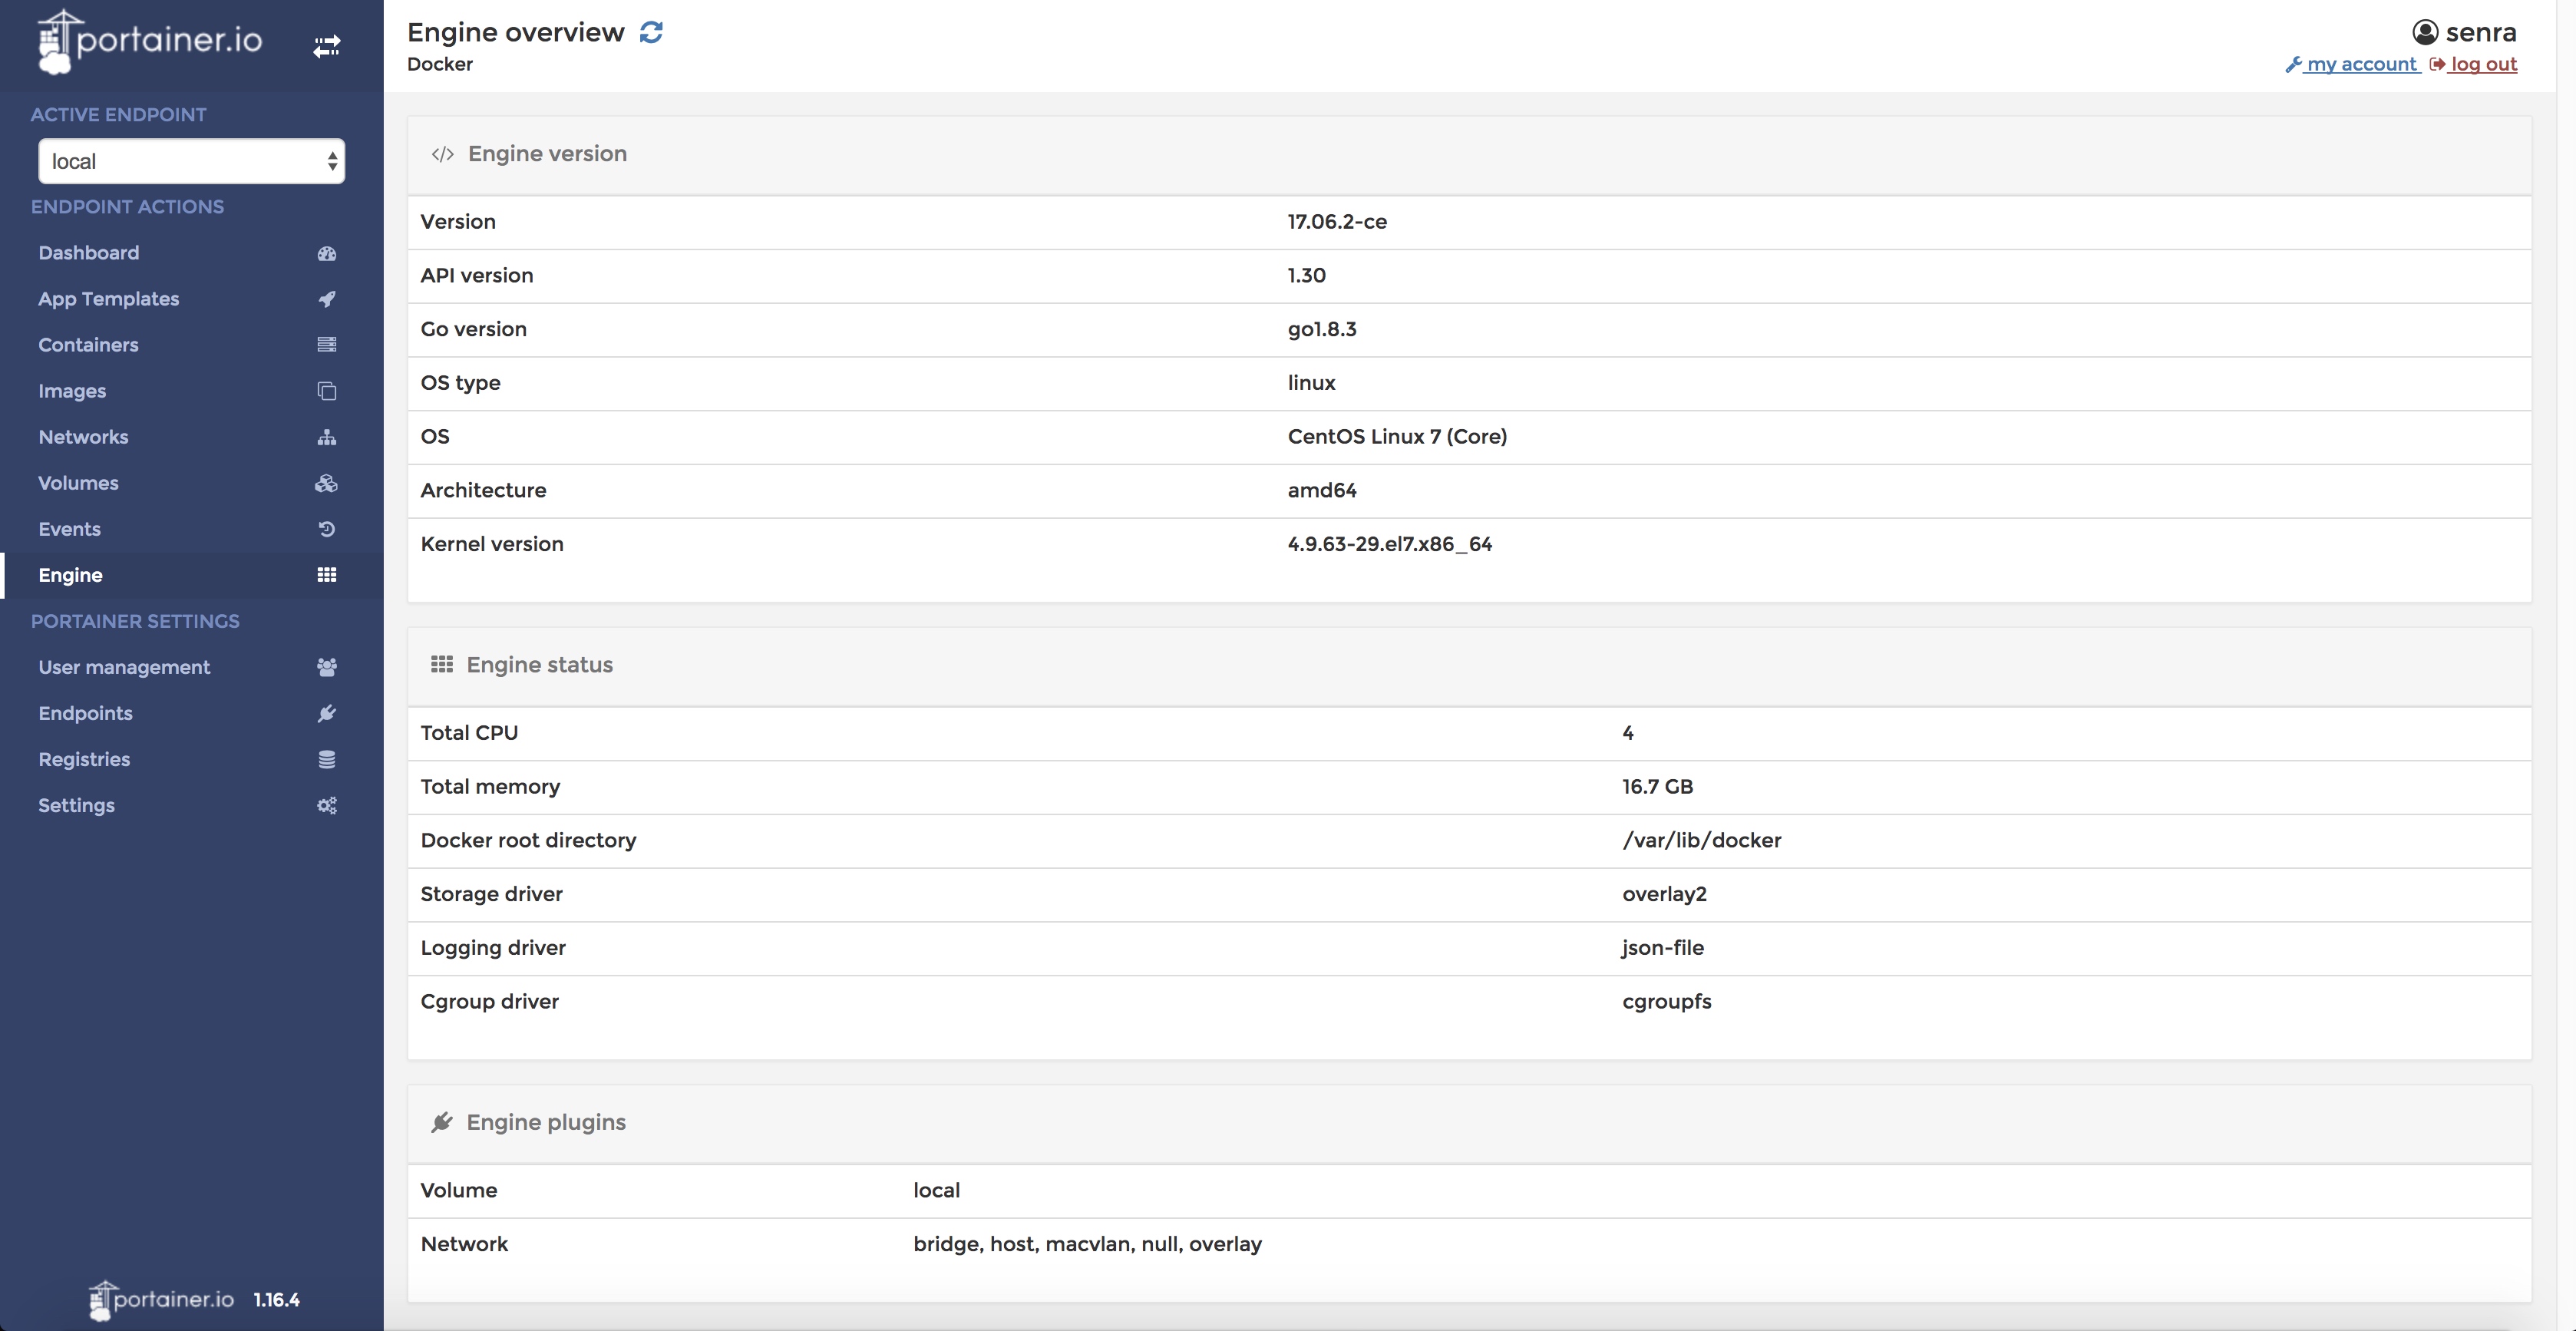
Task: Click the Architecture value amd64
Action: pos(1322,491)
